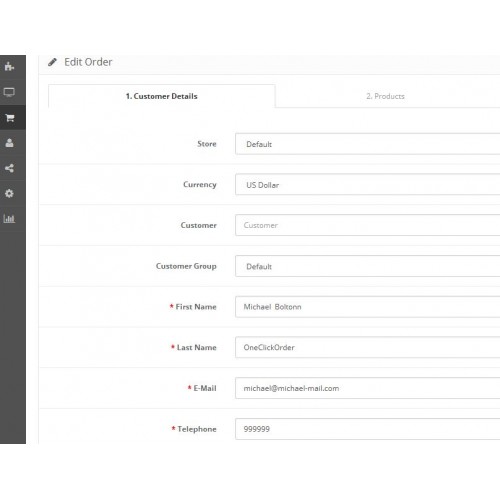Click the Edit Order heading text

(88, 62)
